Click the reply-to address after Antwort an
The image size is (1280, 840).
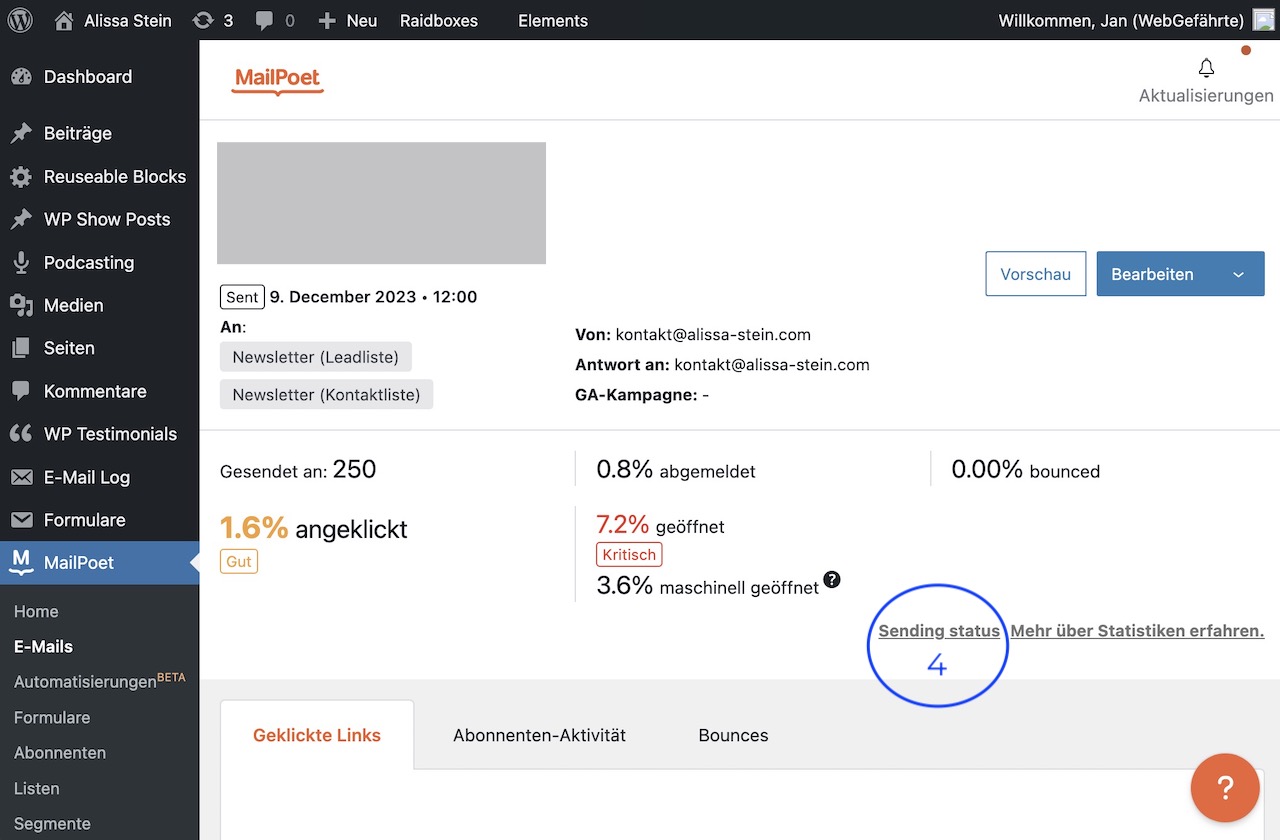point(772,365)
